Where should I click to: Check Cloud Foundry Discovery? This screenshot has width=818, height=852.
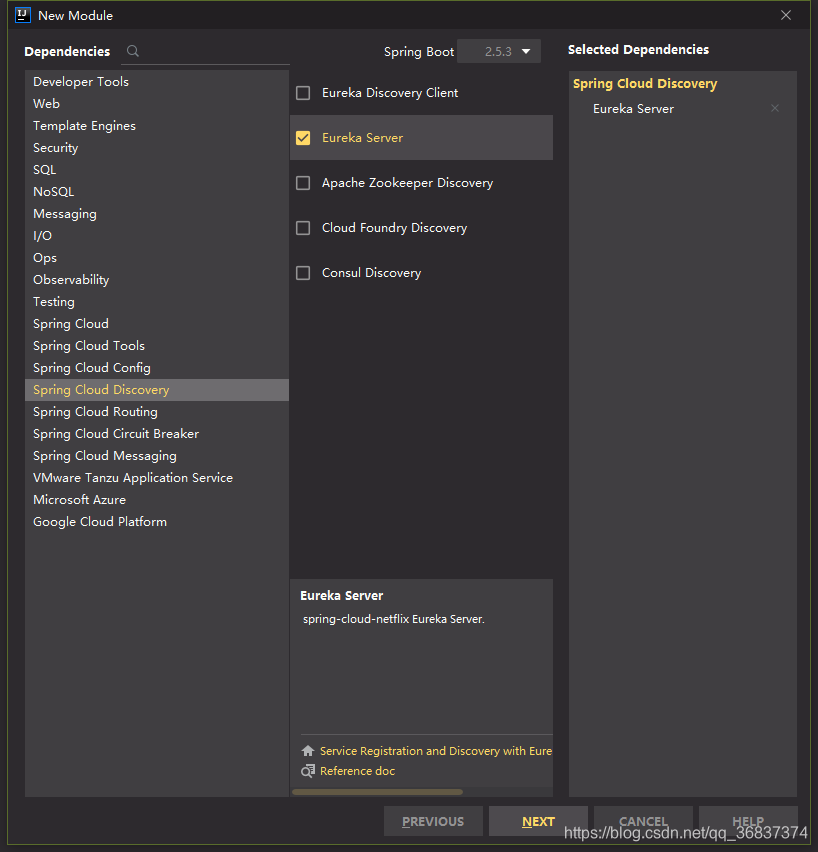pos(303,228)
